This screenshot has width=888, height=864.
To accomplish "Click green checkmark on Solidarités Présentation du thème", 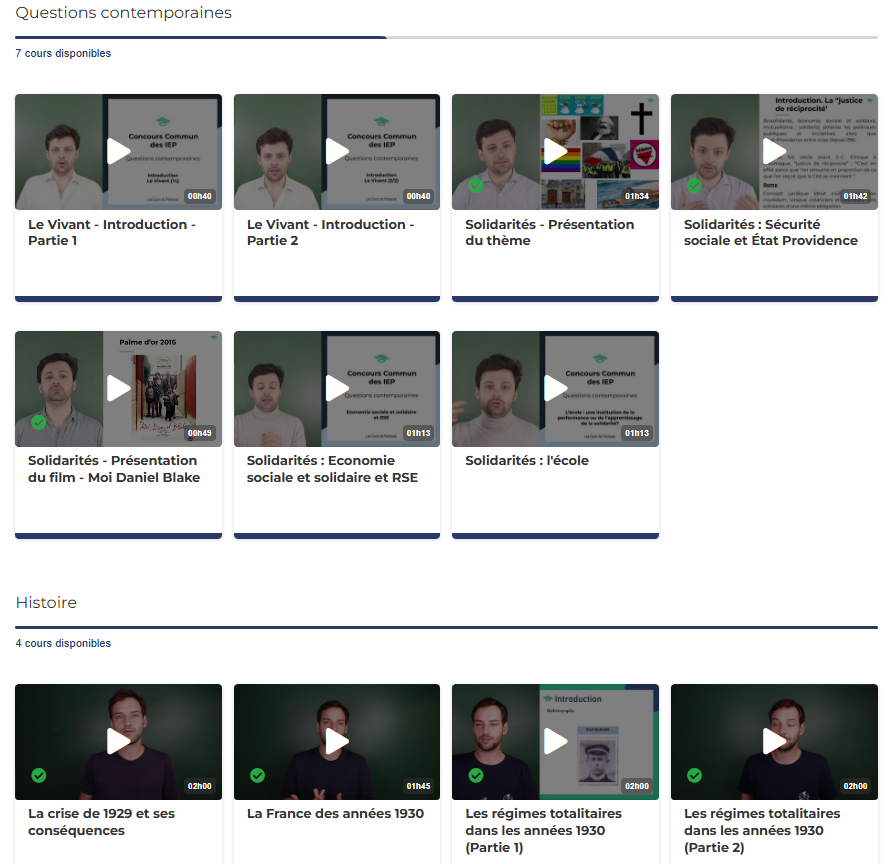I will [476, 186].
